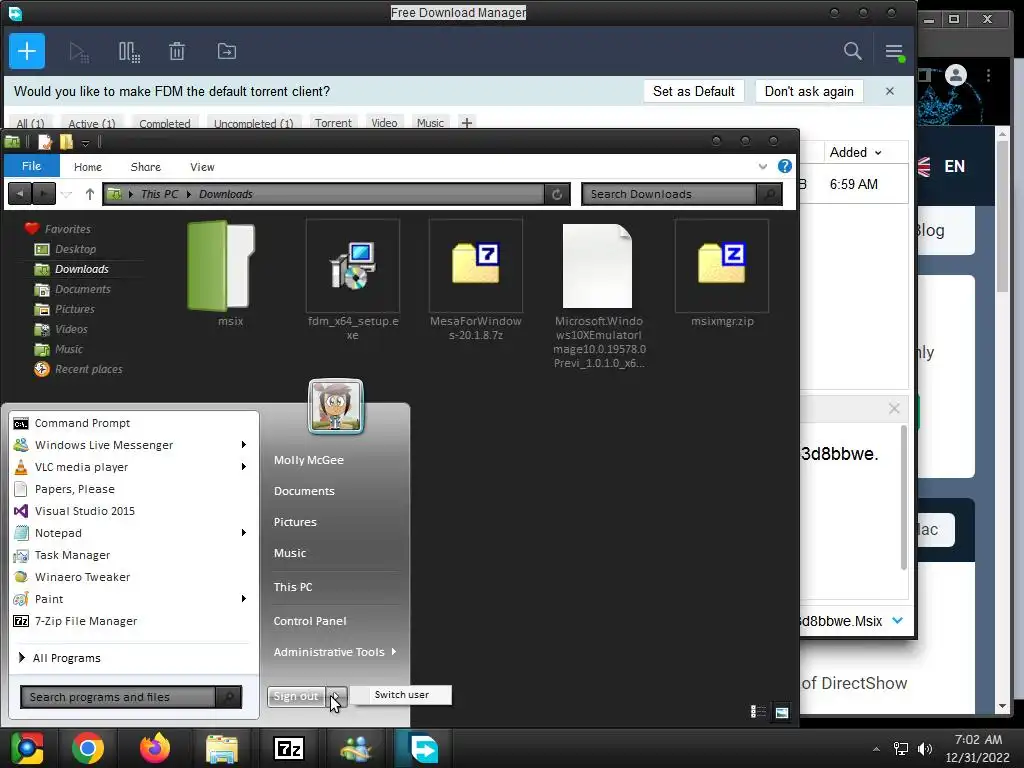Expand the Explorer ribbon chevron
The width and height of the screenshot is (1024, 768).
click(x=762, y=167)
